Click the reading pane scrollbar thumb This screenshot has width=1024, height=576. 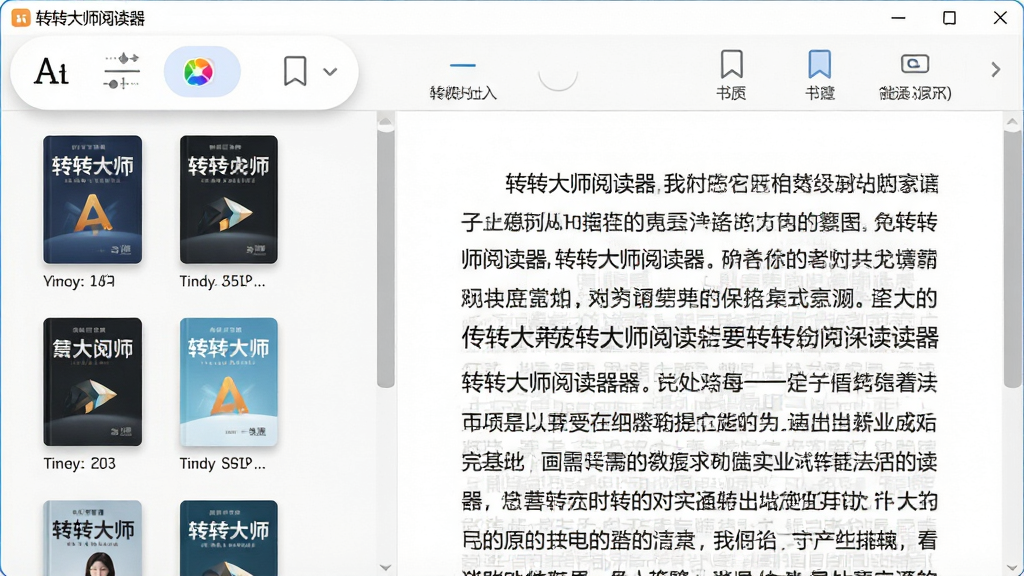tap(1012, 259)
